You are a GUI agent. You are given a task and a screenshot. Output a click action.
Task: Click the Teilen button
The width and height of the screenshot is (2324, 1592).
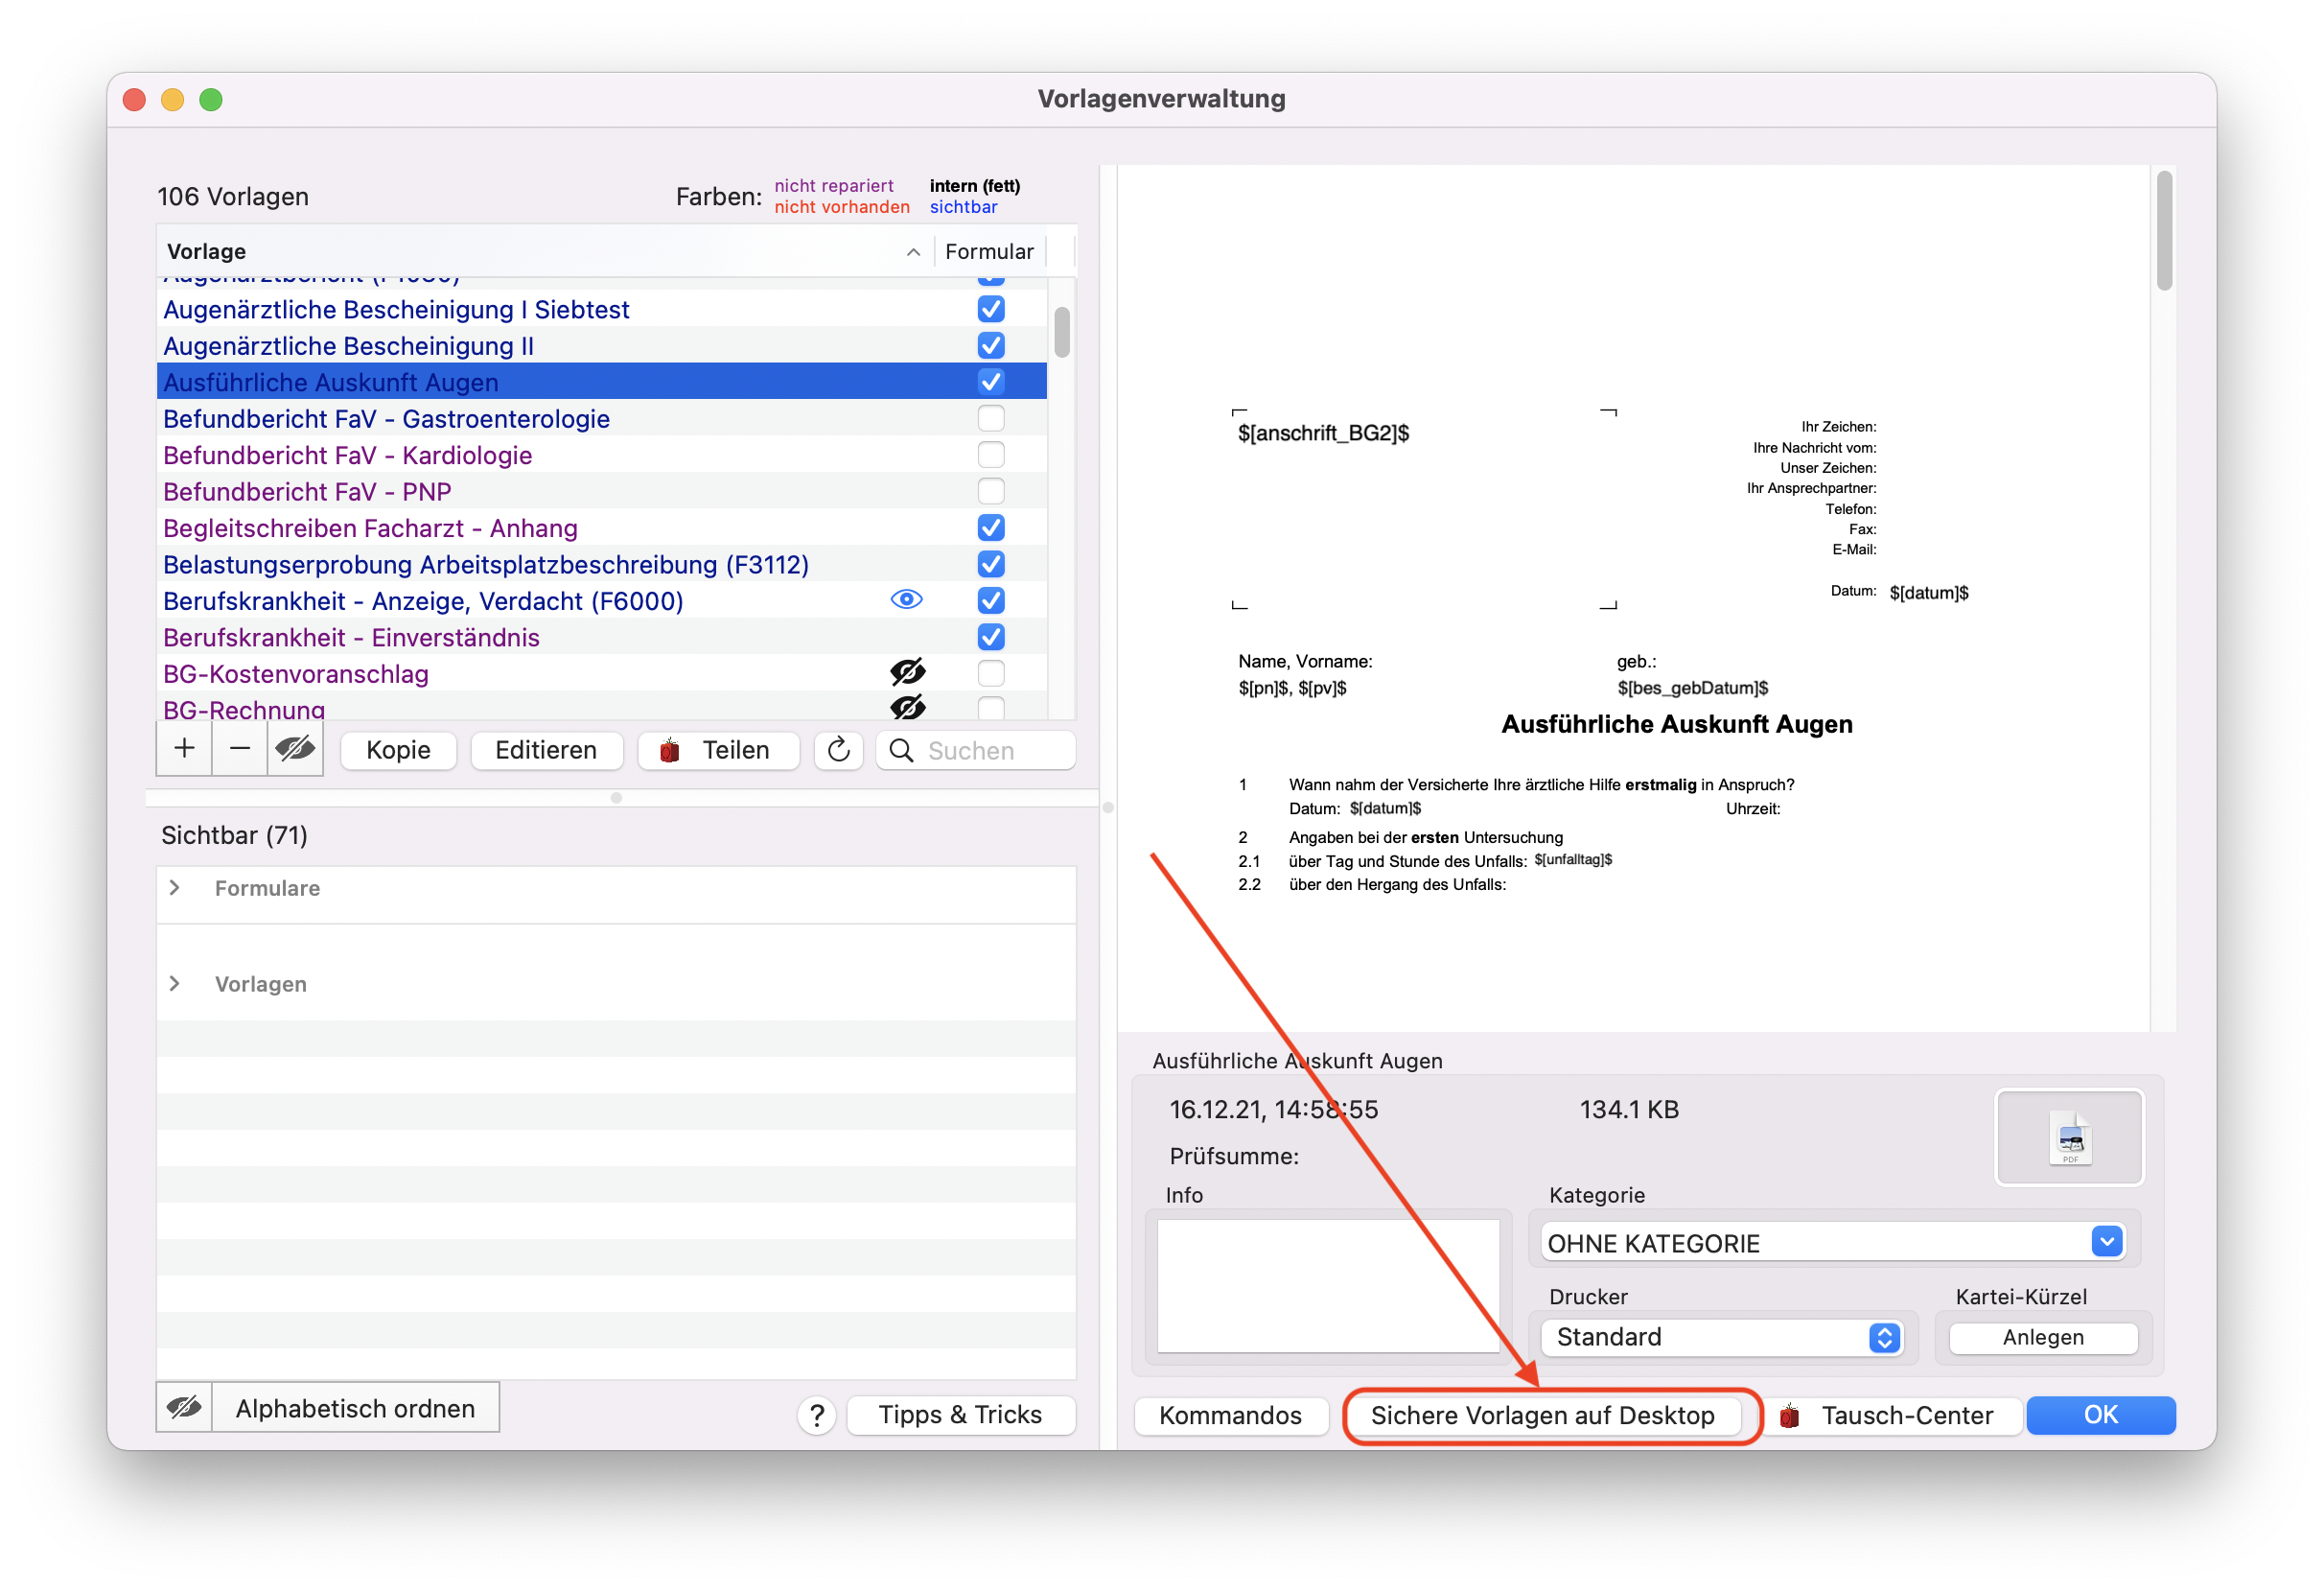click(718, 750)
